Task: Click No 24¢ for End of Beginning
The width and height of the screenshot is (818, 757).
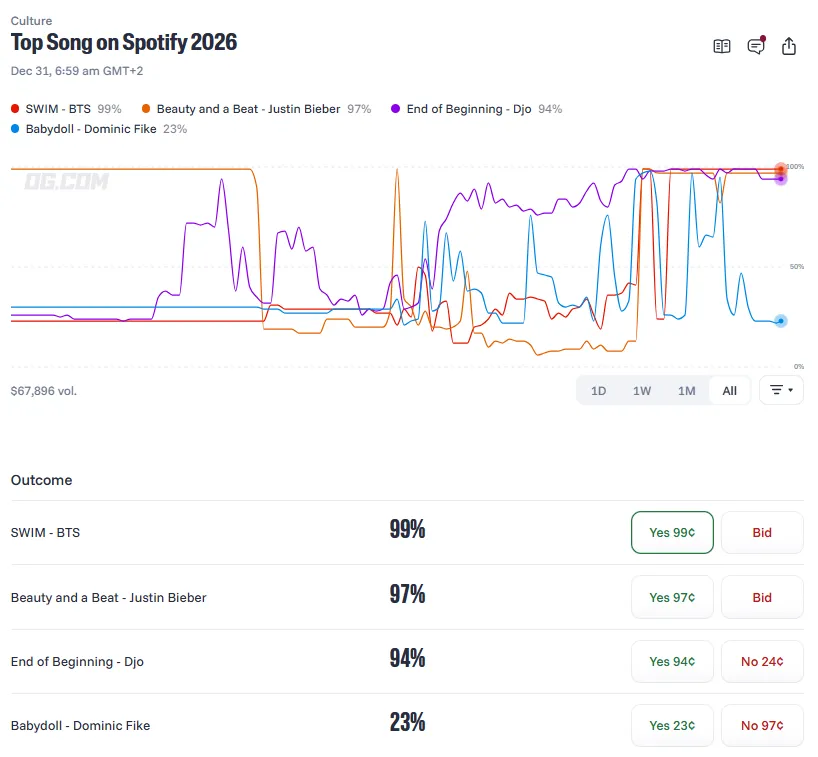Action: click(x=762, y=662)
